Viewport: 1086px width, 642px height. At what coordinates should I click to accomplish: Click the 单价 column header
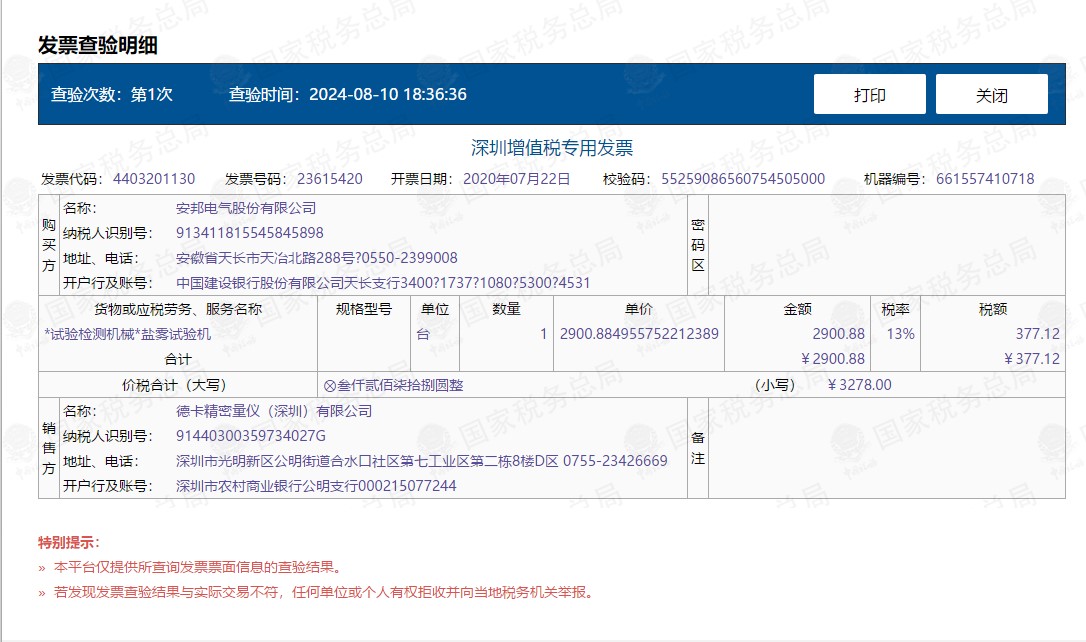point(639,309)
